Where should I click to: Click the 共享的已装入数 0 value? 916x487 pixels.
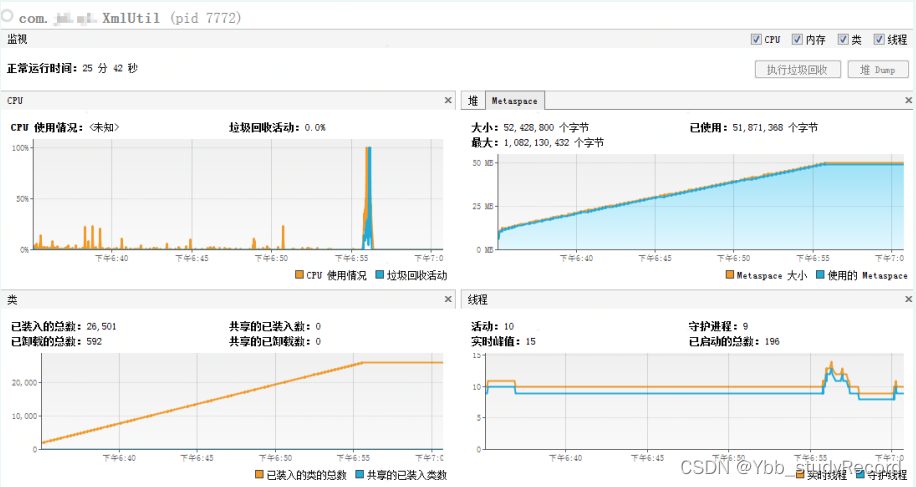pos(275,326)
